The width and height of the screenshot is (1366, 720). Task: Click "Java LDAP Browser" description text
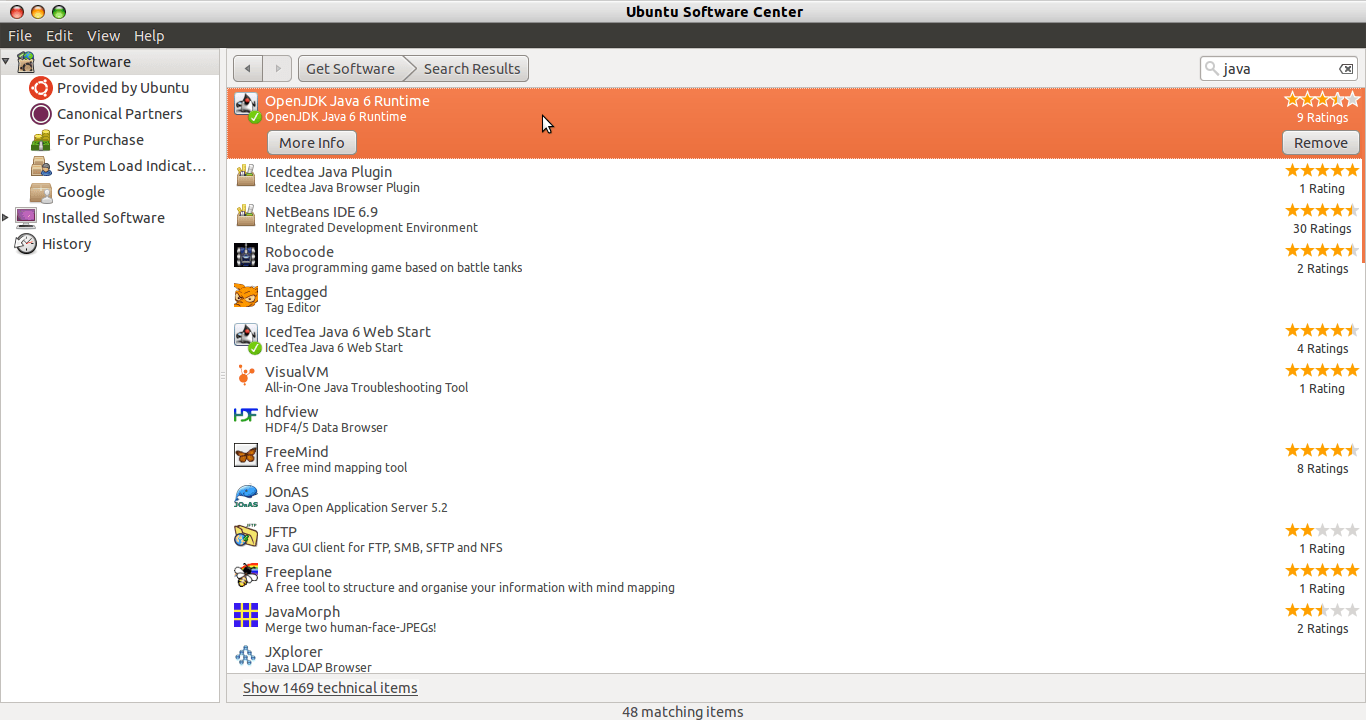(x=318, y=668)
